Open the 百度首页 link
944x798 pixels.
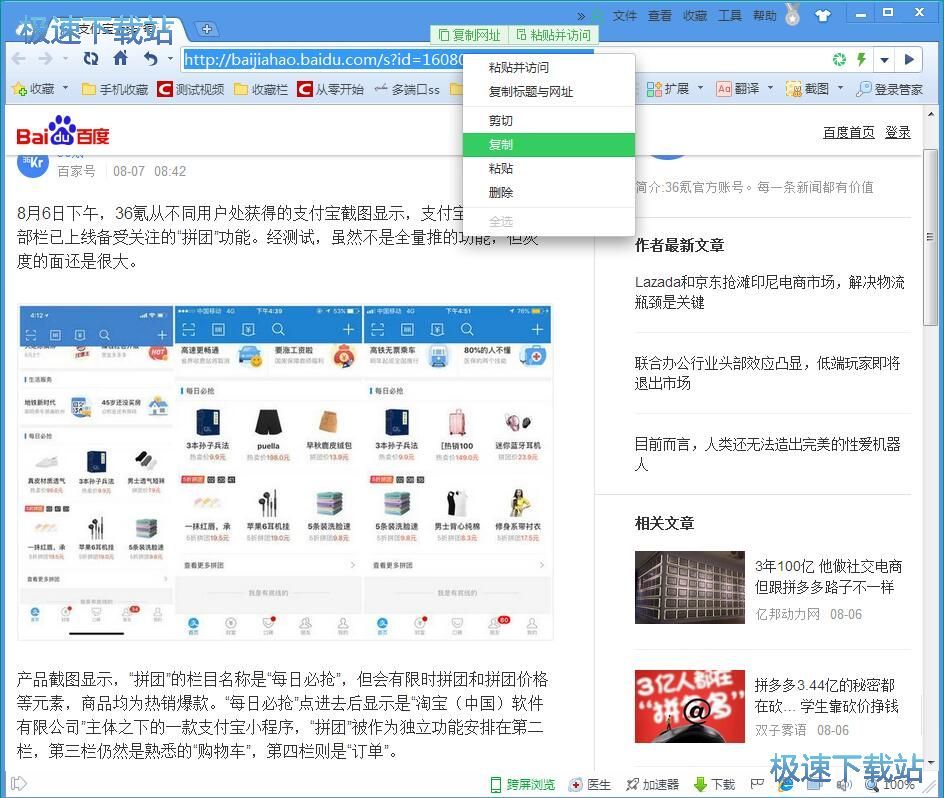coord(849,132)
